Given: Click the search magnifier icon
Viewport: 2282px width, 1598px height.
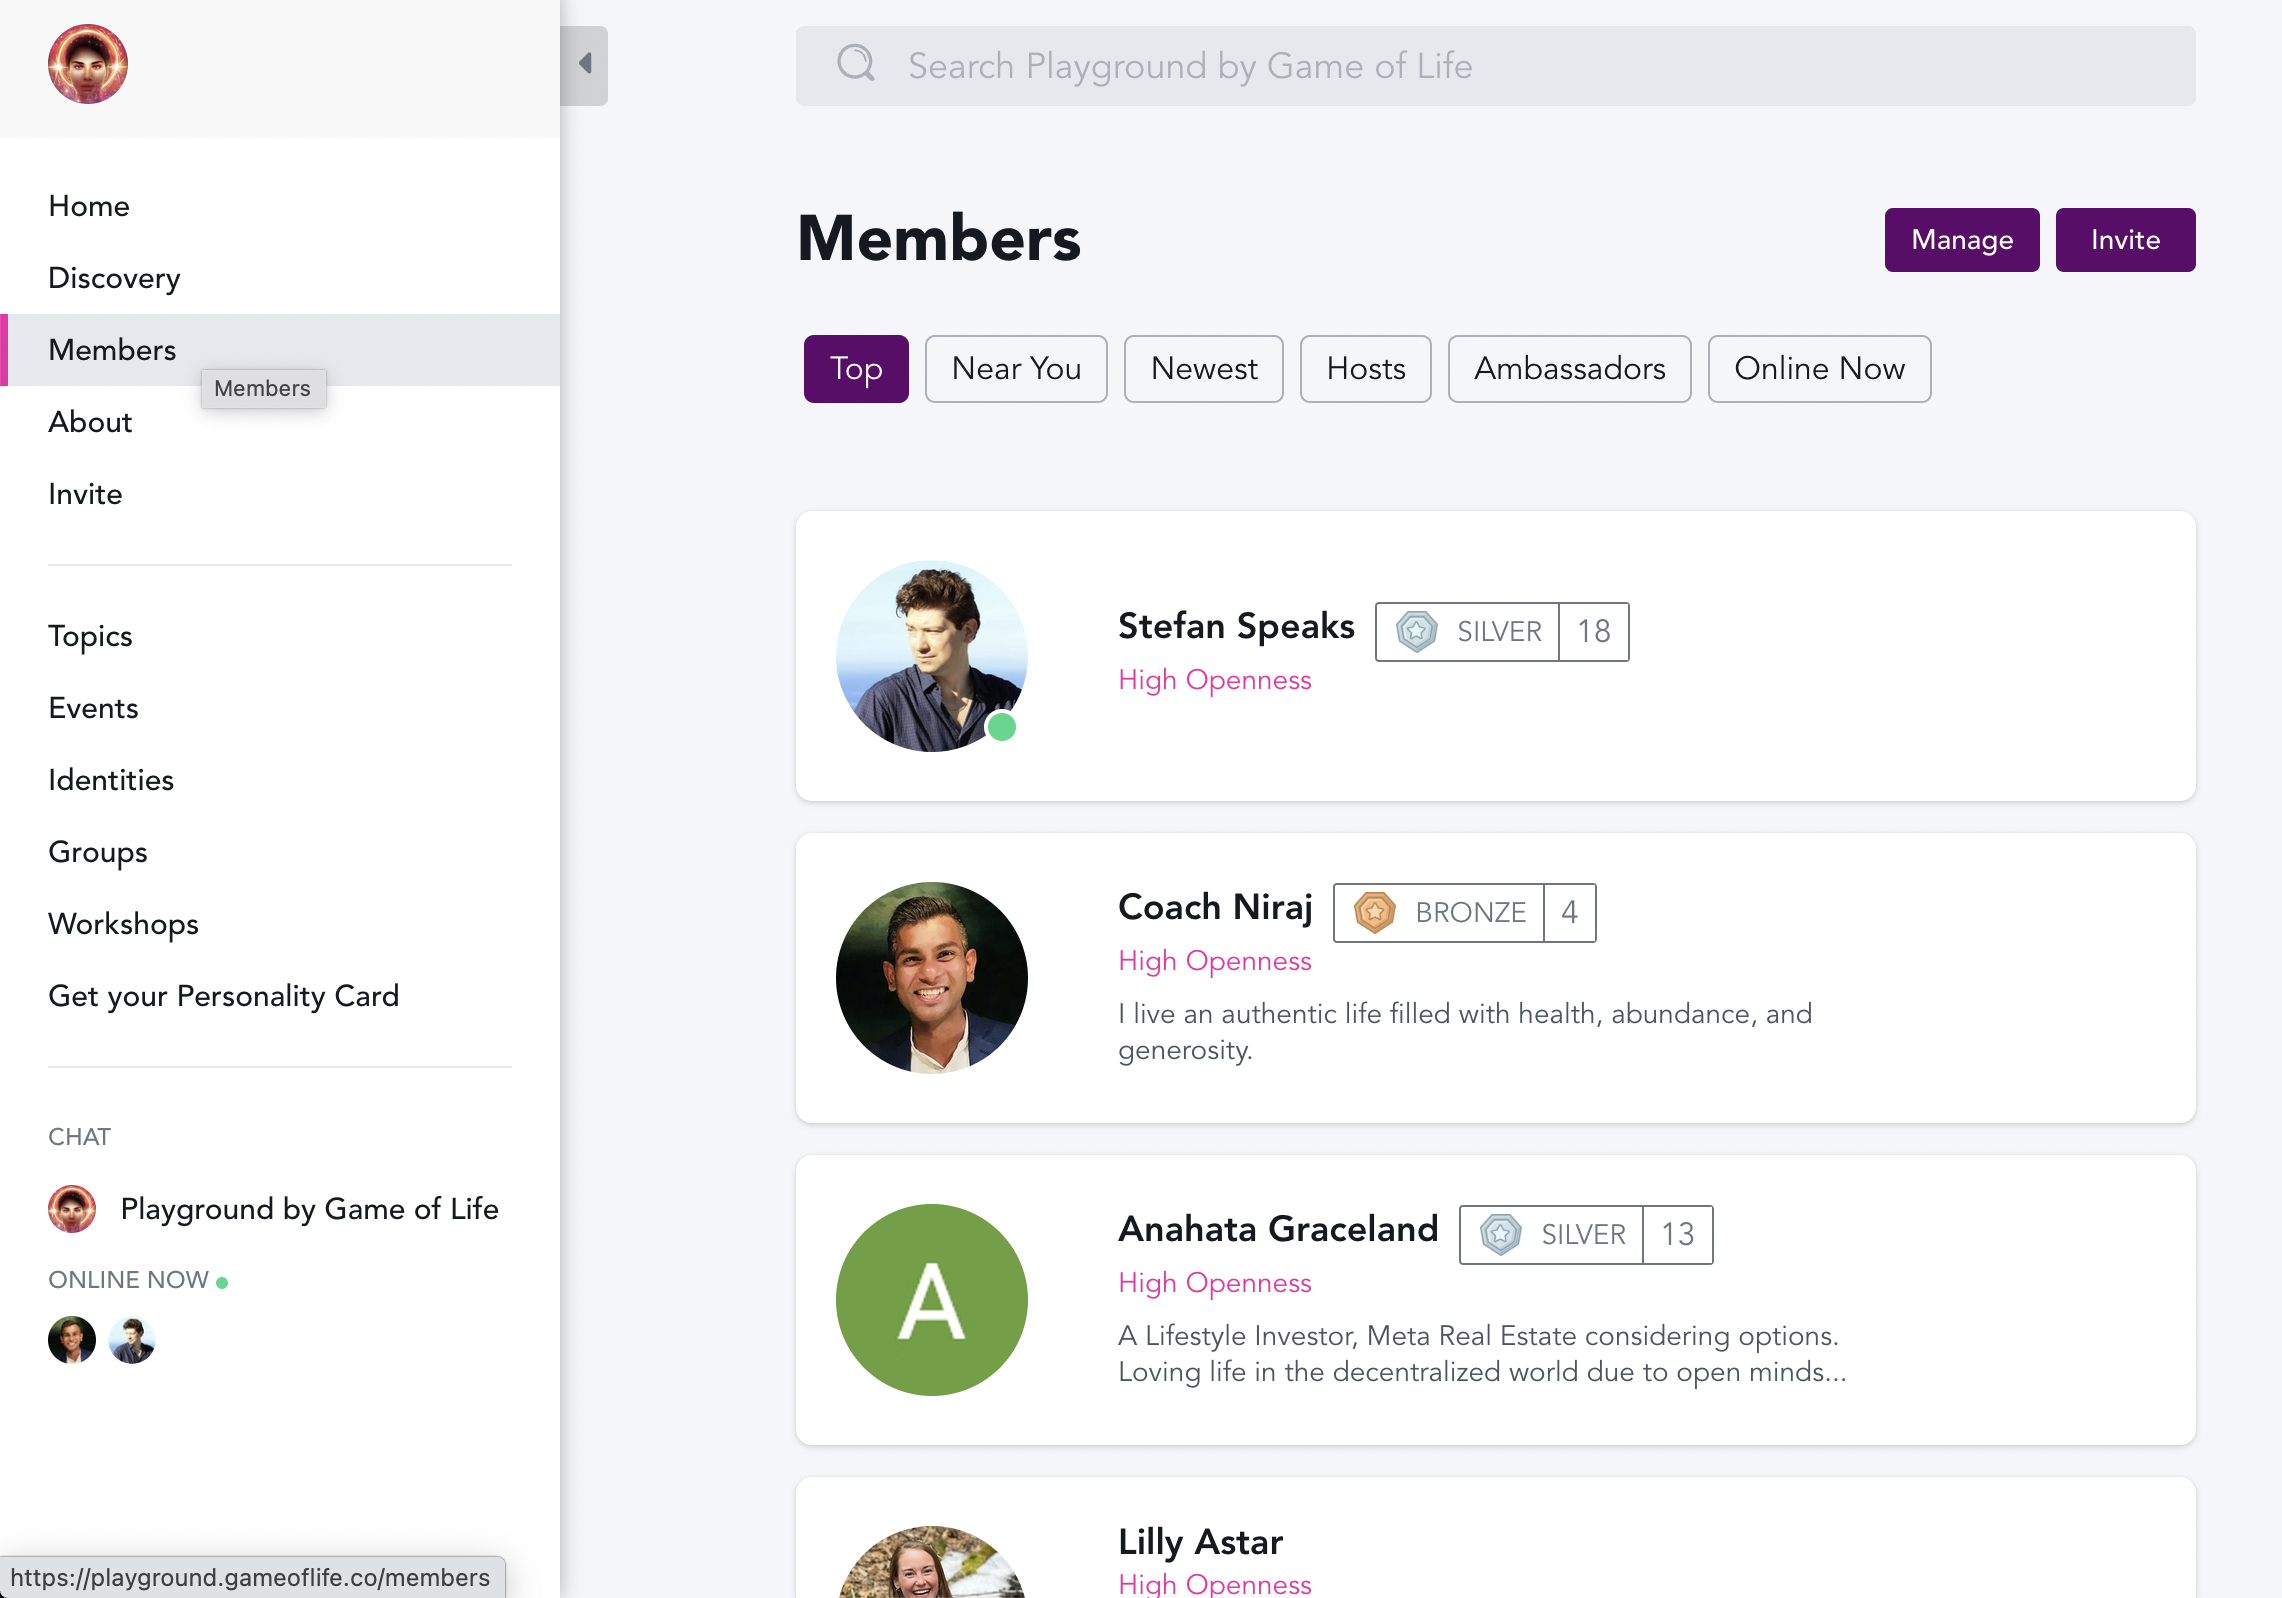Looking at the screenshot, I should pyautogui.click(x=856, y=64).
